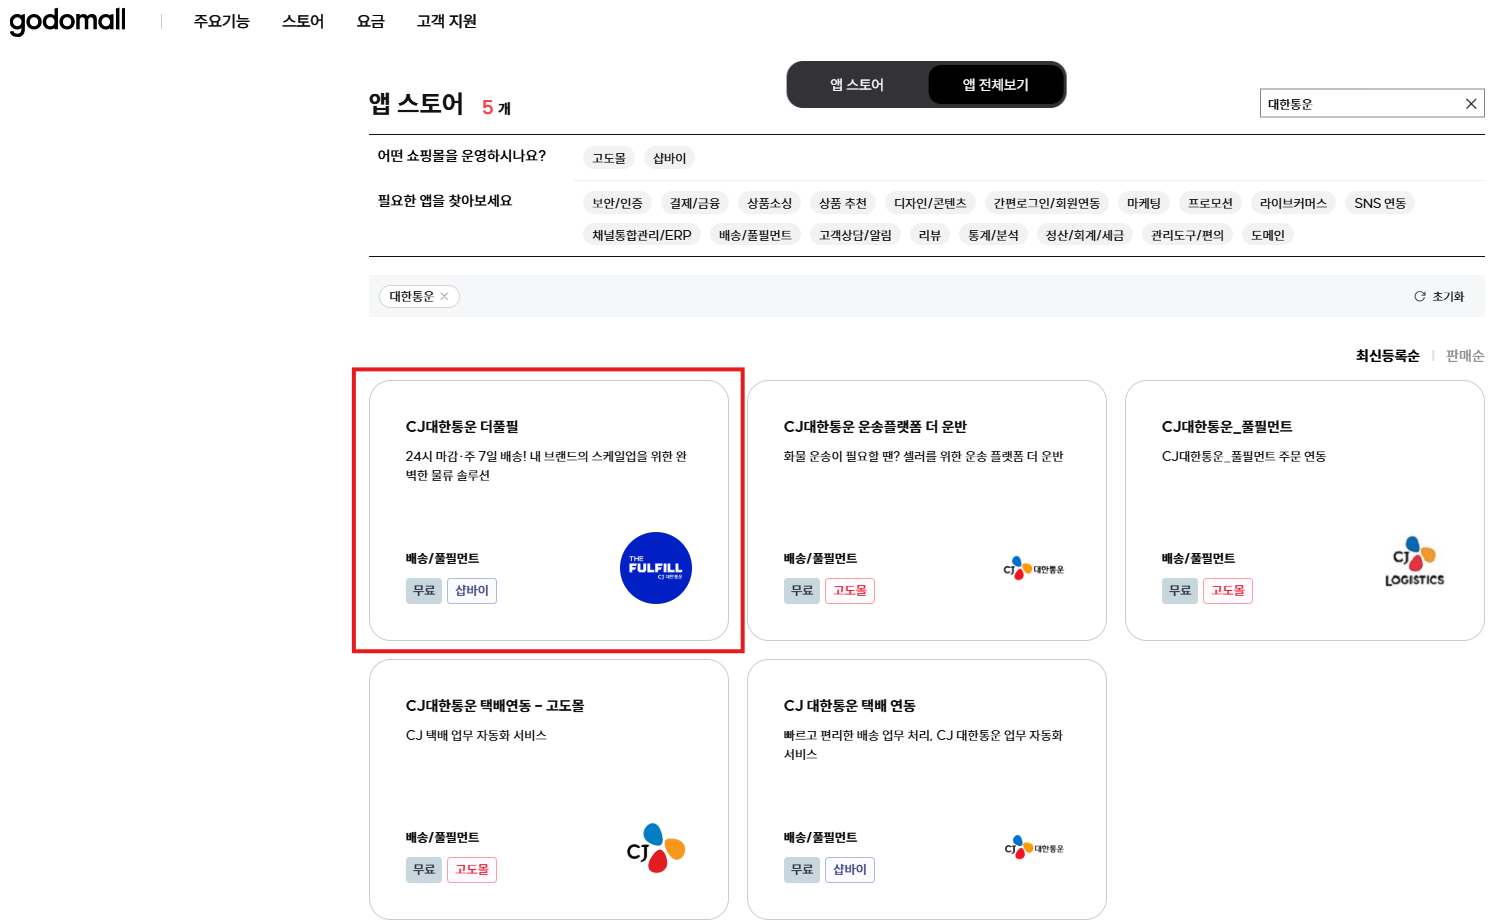This screenshot has height=922, width=1502.
Task: Filter by 샵바이 shopping mall
Action: pos(670,158)
